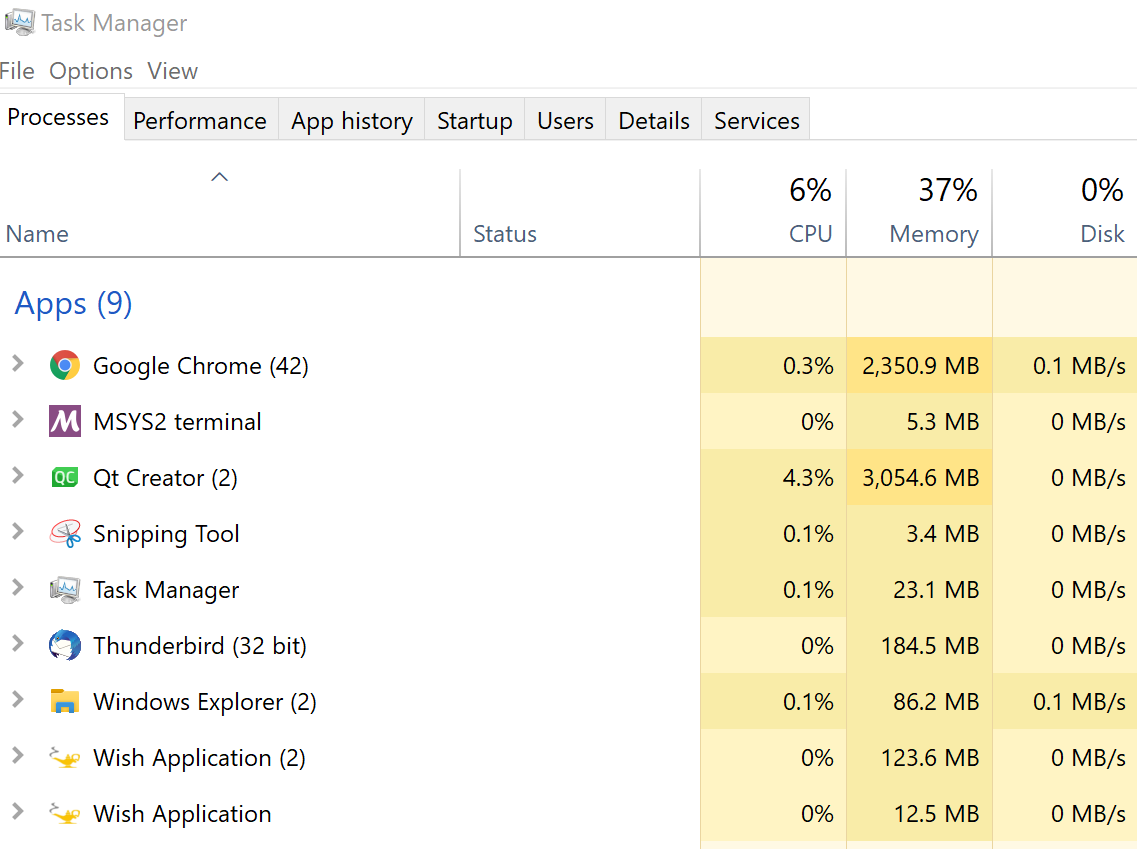The height and width of the screenshot is (849, 1137).
Task: Select the Windows Explorer (2) row name
Action: [x=204, y=702]
